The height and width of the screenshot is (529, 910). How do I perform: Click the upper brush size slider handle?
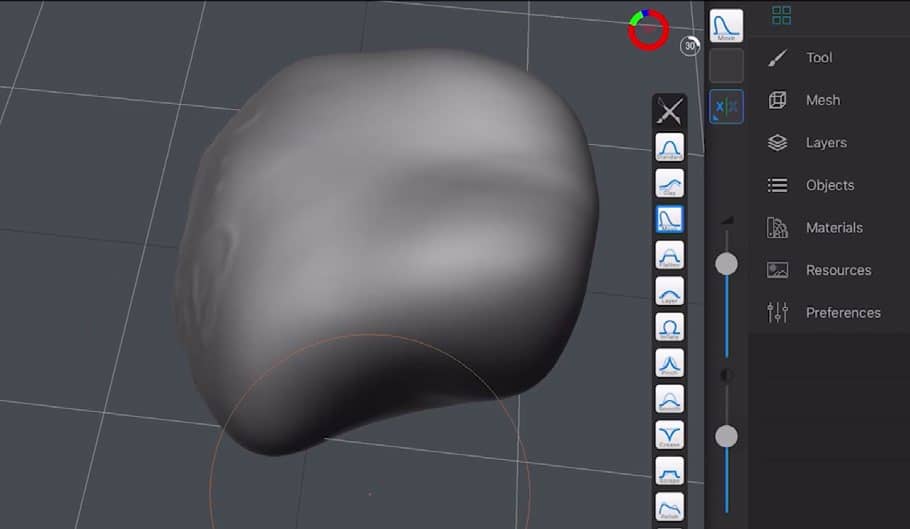pyautogui.click(x=726, y=264)
